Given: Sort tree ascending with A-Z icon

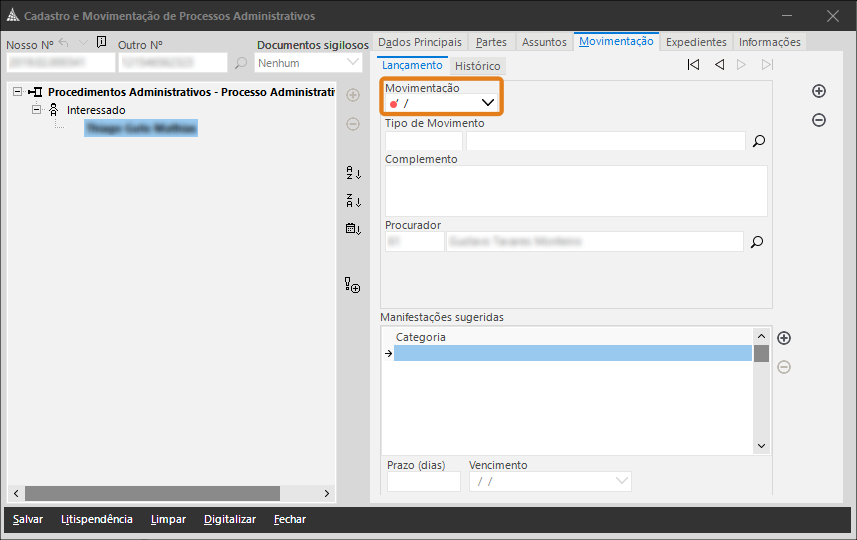Looking at the screenshot, I should 352,173.
